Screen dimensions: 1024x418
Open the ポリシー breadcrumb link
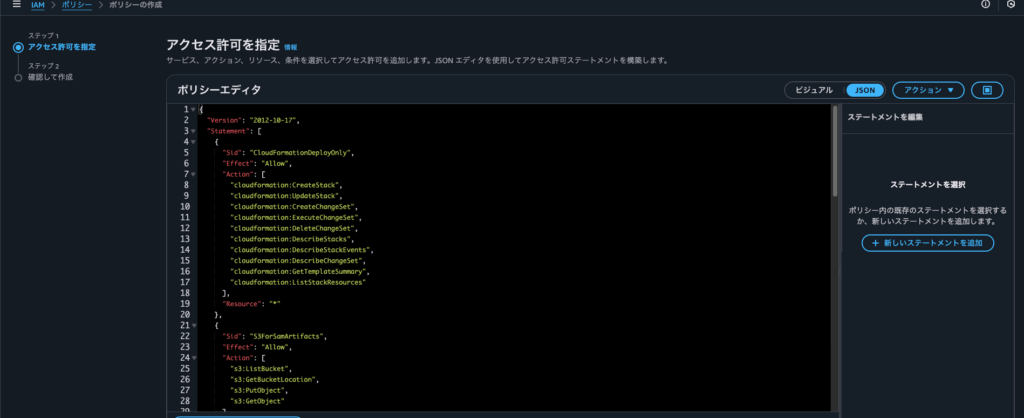[x=77, y=5]
